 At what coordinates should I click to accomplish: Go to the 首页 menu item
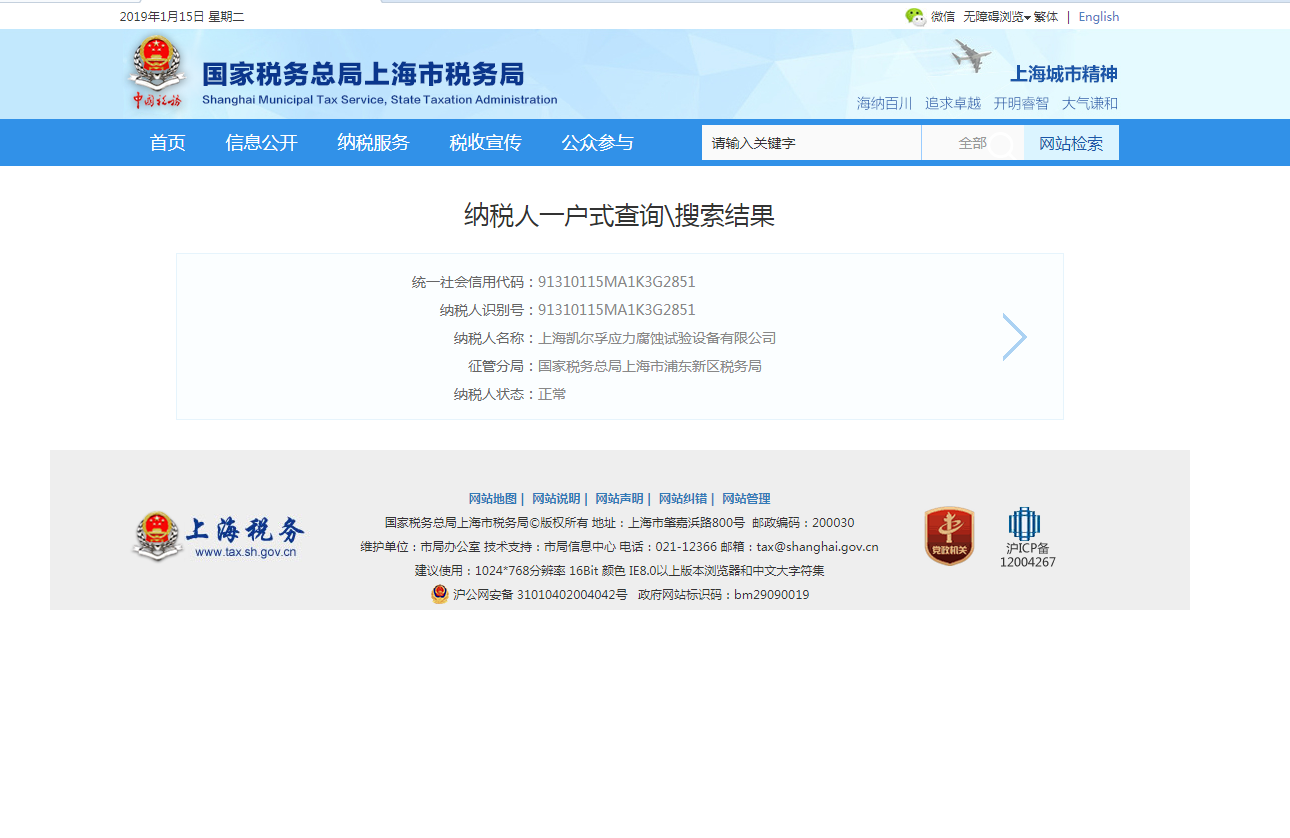coord(168,143)
